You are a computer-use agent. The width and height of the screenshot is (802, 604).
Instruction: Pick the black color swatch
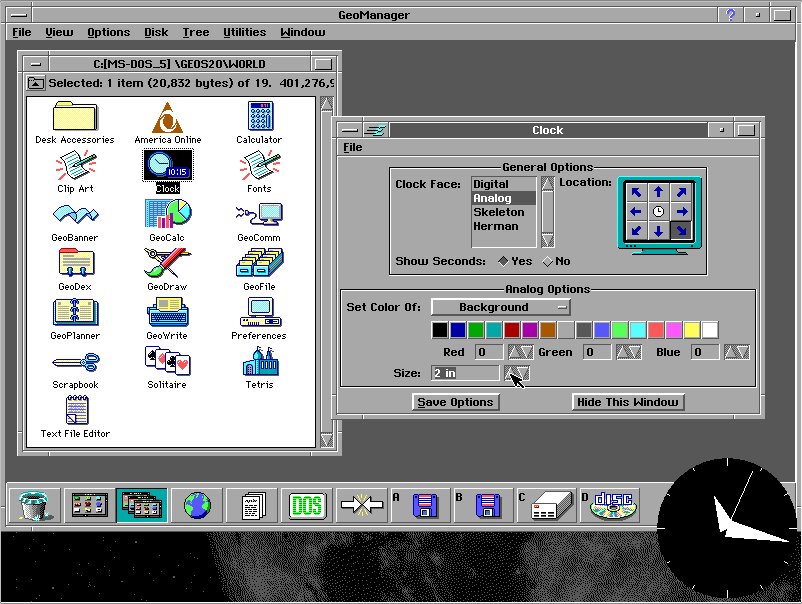[x=440, y=330]
